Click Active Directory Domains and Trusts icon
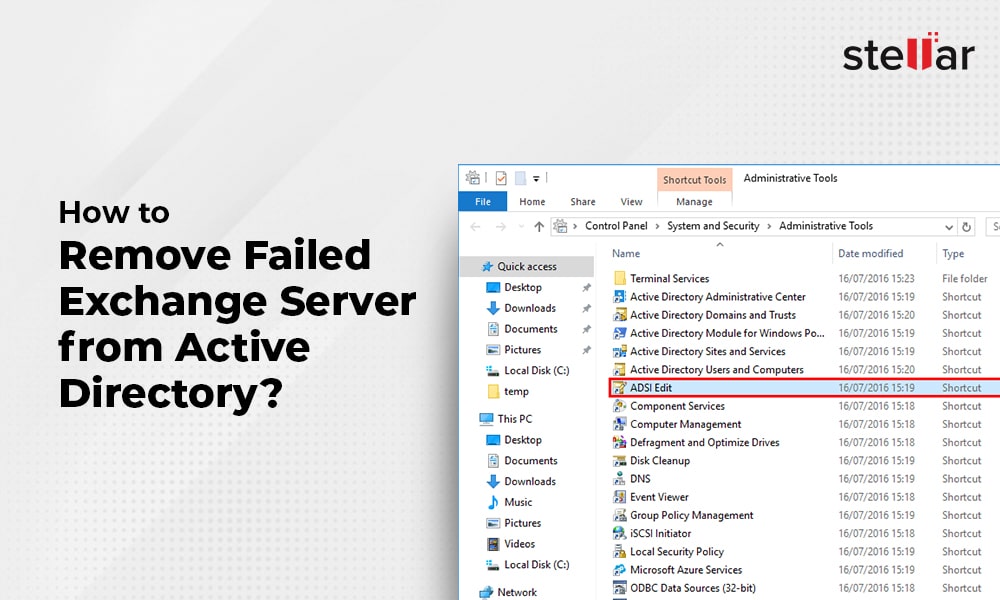 point(619,315)
